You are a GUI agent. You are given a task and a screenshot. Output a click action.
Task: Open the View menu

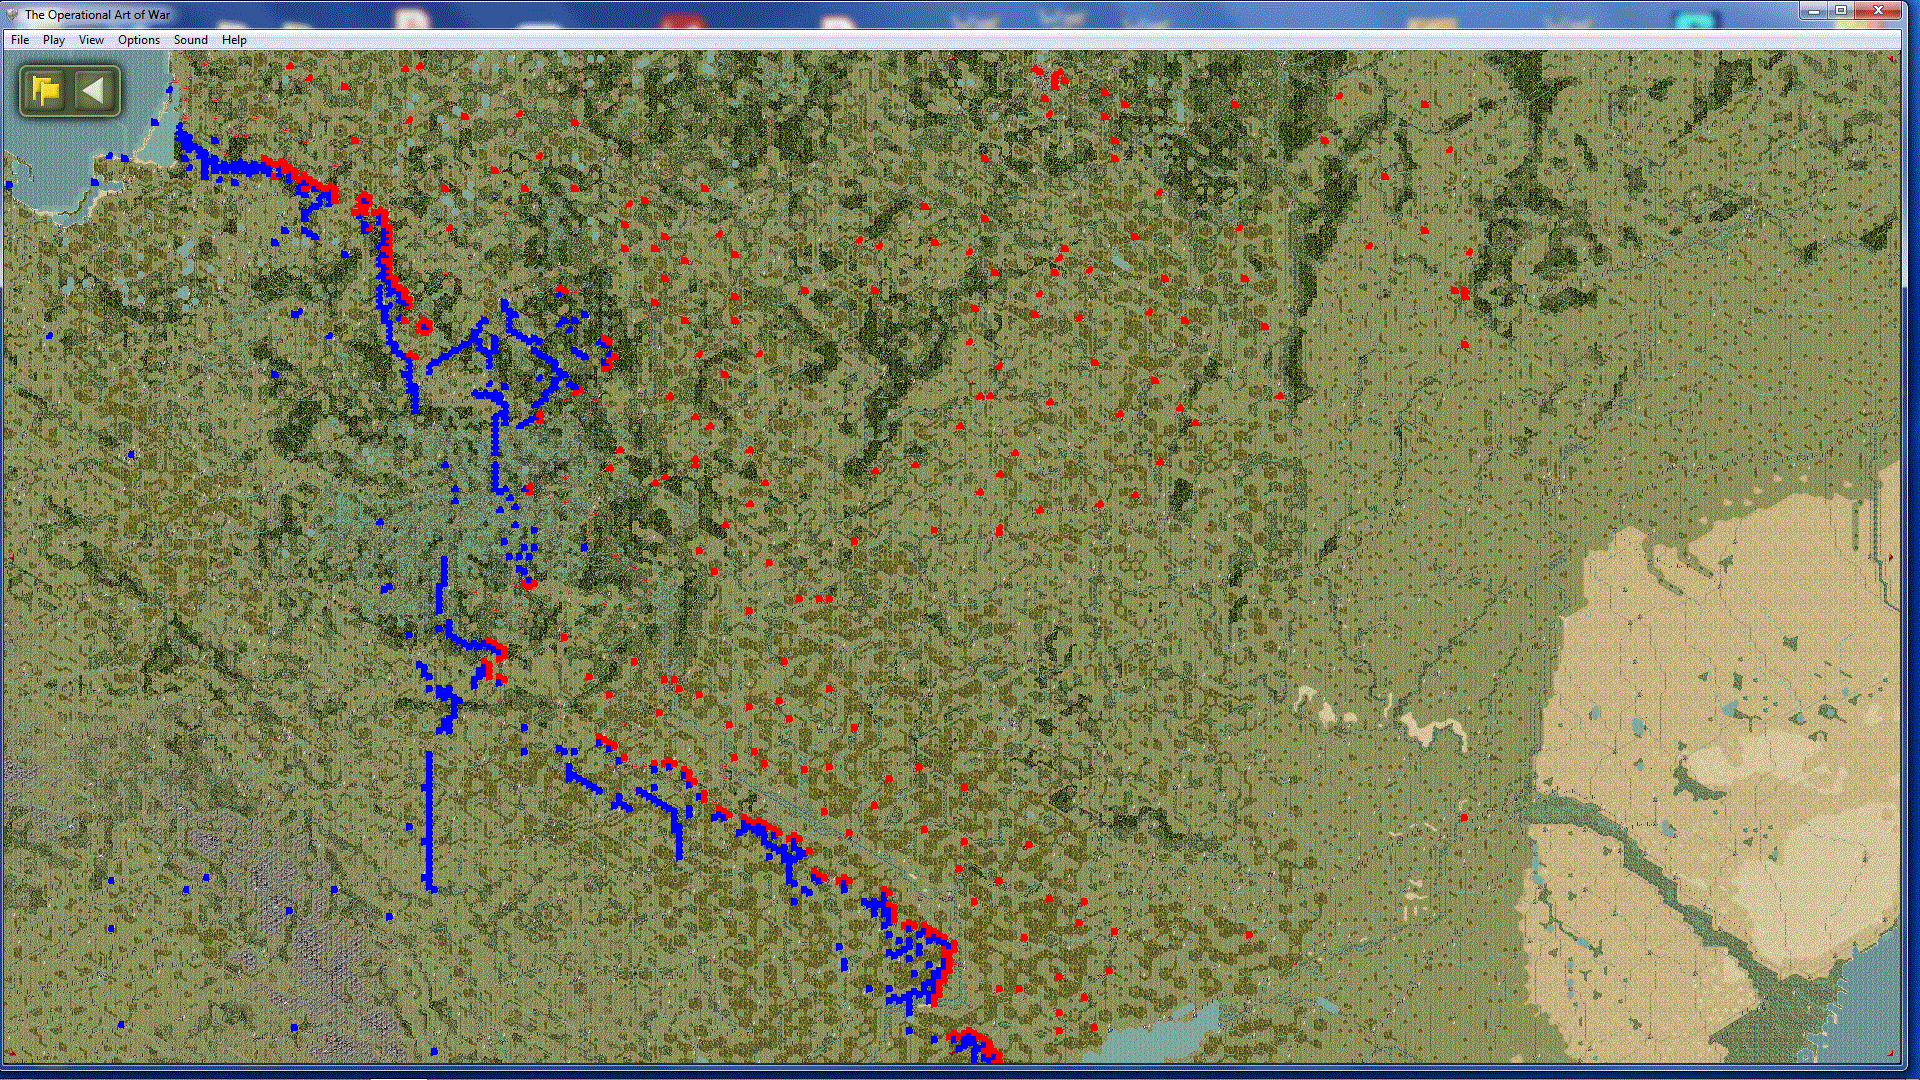coord(91,40)
